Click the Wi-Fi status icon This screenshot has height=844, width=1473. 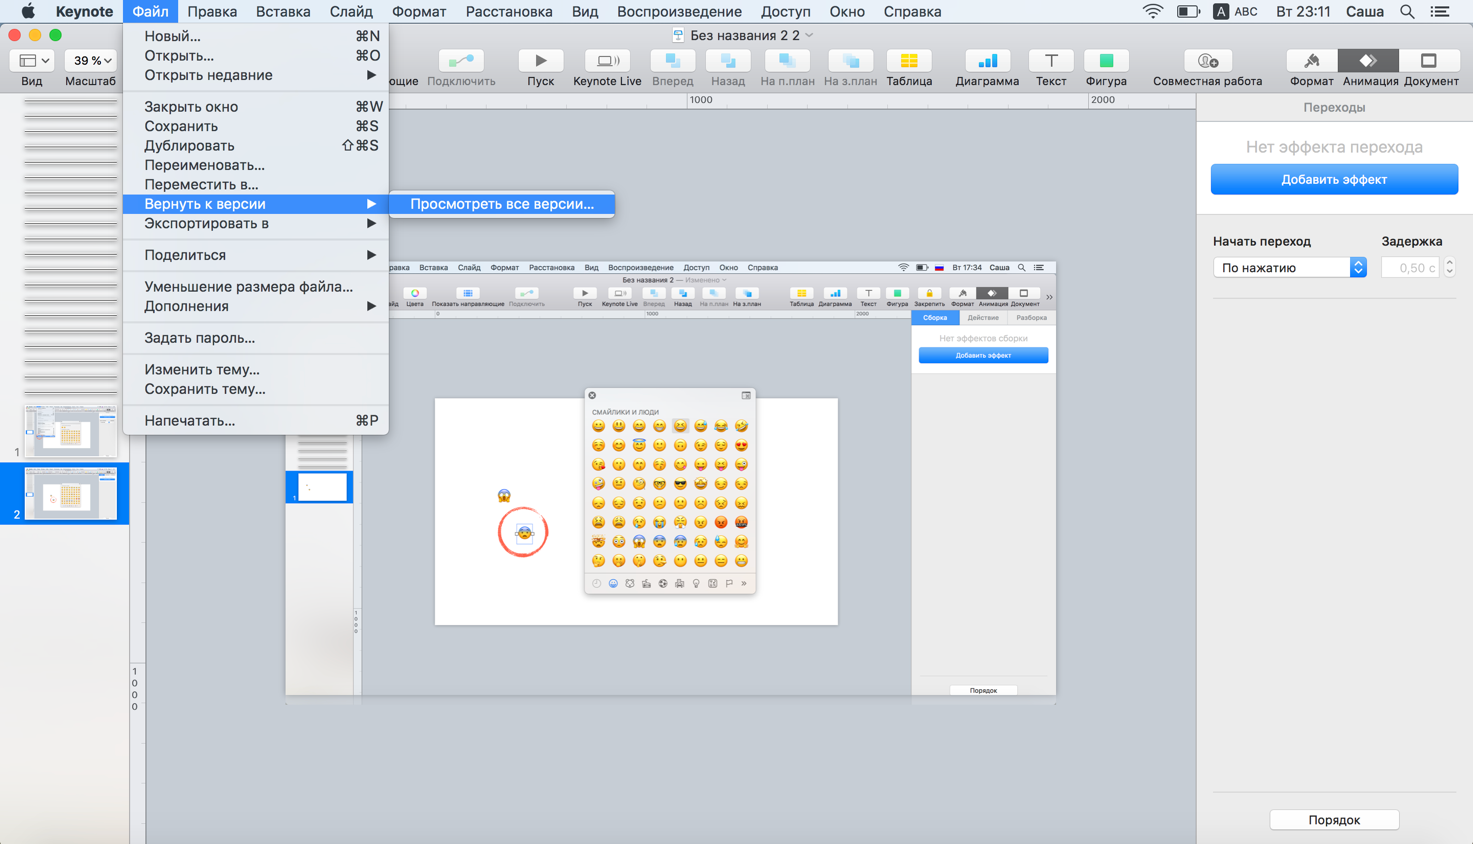(x=1153, y=12)
